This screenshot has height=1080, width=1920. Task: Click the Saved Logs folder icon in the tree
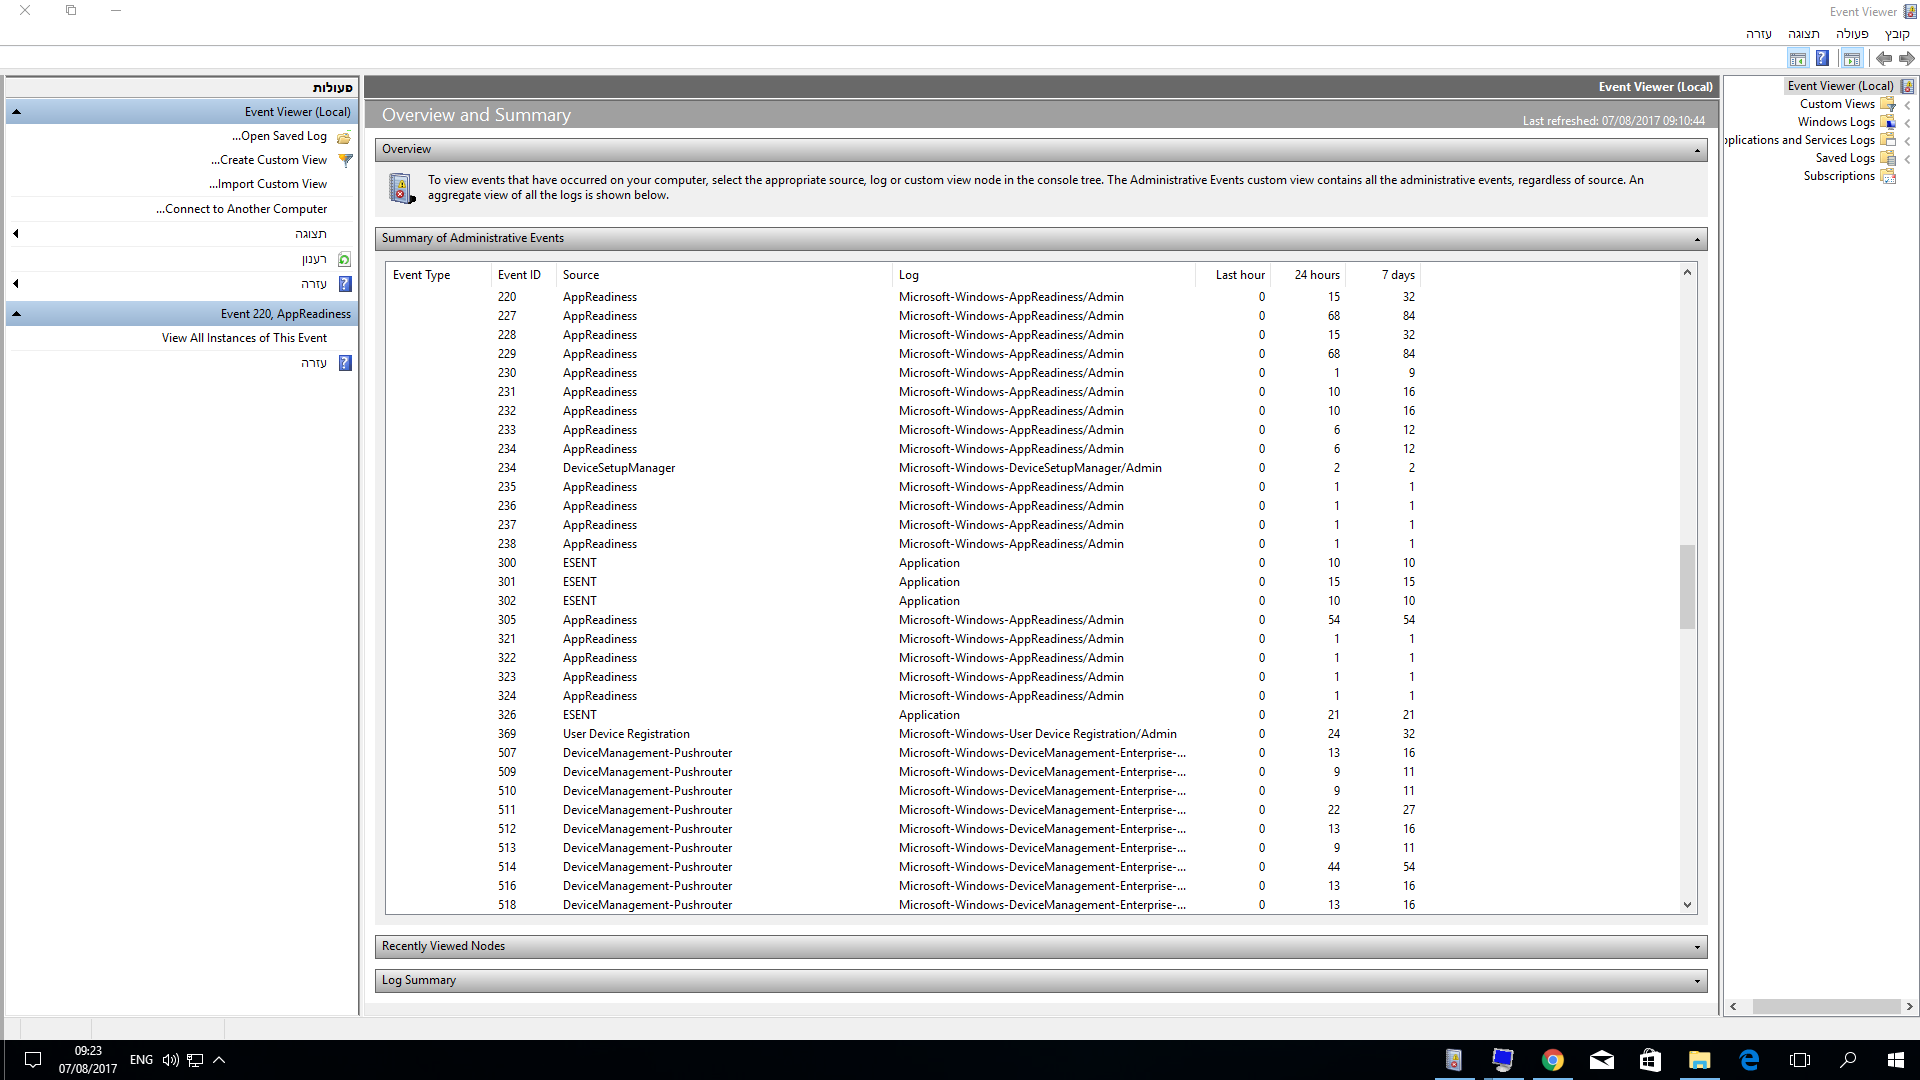[1888, 158]
